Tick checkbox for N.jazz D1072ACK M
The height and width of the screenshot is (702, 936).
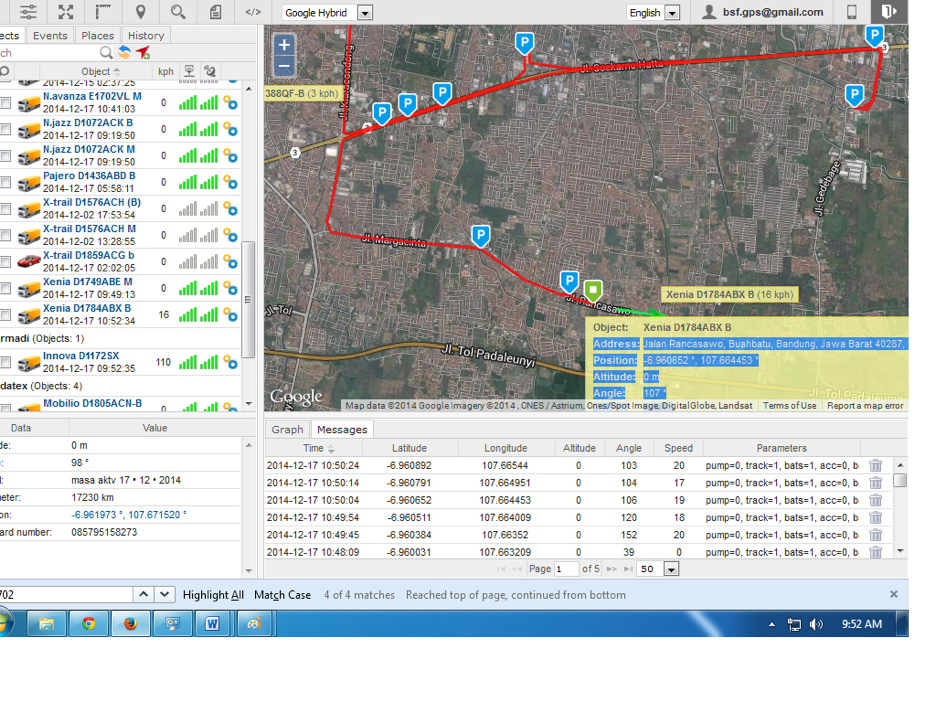point(5,156)
